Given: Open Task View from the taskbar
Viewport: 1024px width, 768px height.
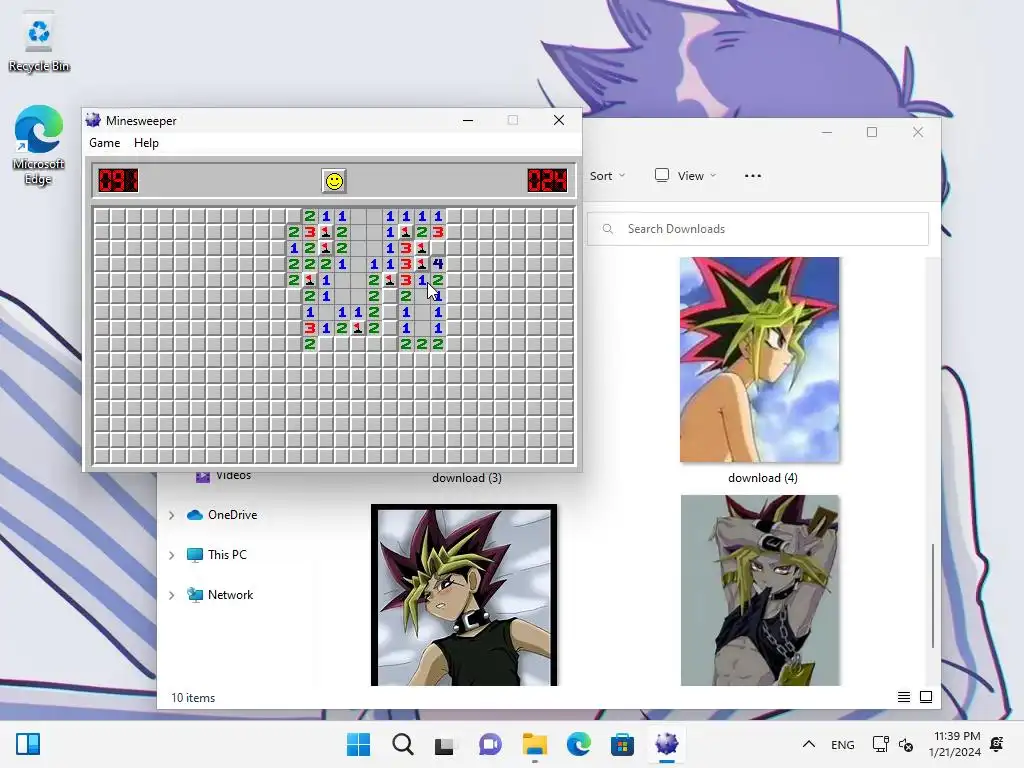Looking at the screenshot, I should tap(445, 744).
